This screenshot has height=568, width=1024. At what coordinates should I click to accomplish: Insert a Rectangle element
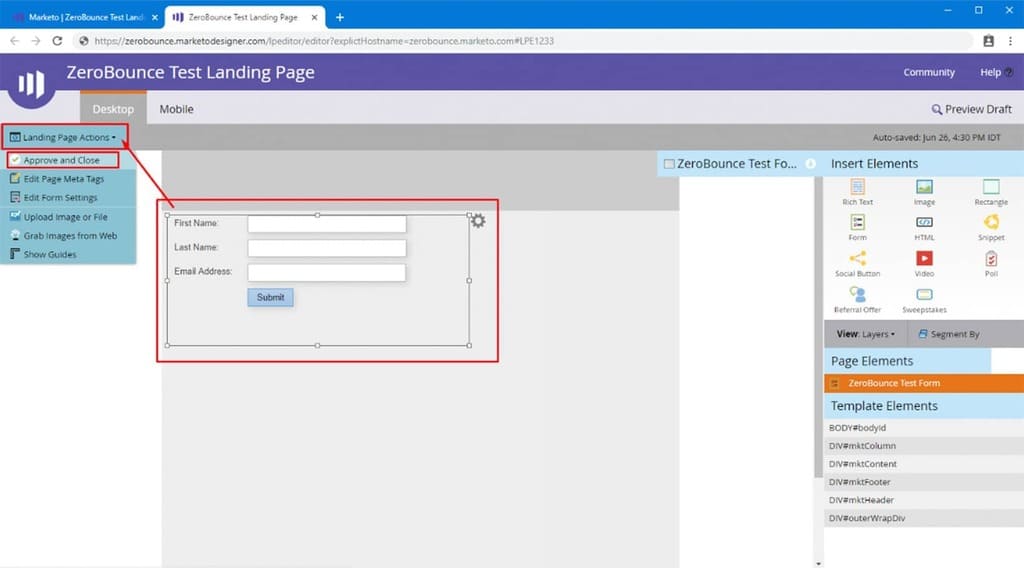pyautogui.click(x=991, y=192)
